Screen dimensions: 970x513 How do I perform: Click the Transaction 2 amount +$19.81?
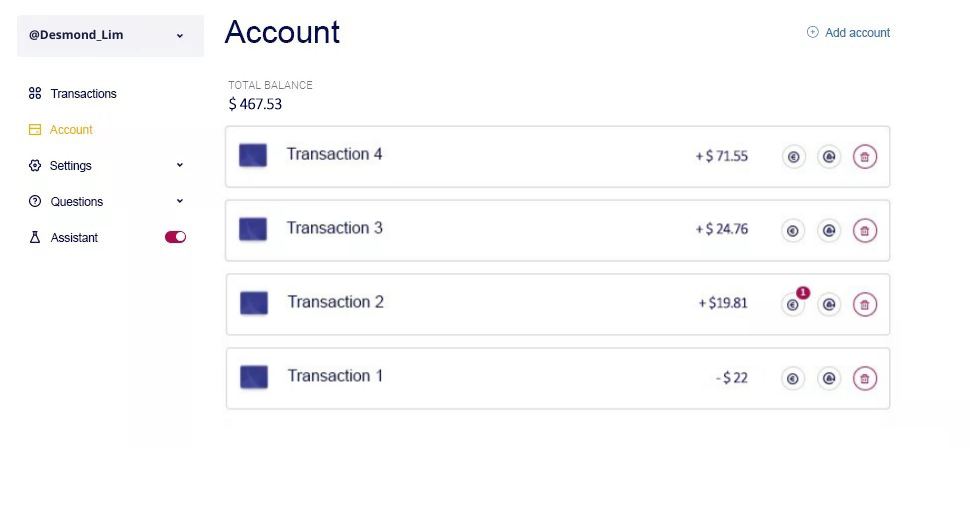(722, 303)
